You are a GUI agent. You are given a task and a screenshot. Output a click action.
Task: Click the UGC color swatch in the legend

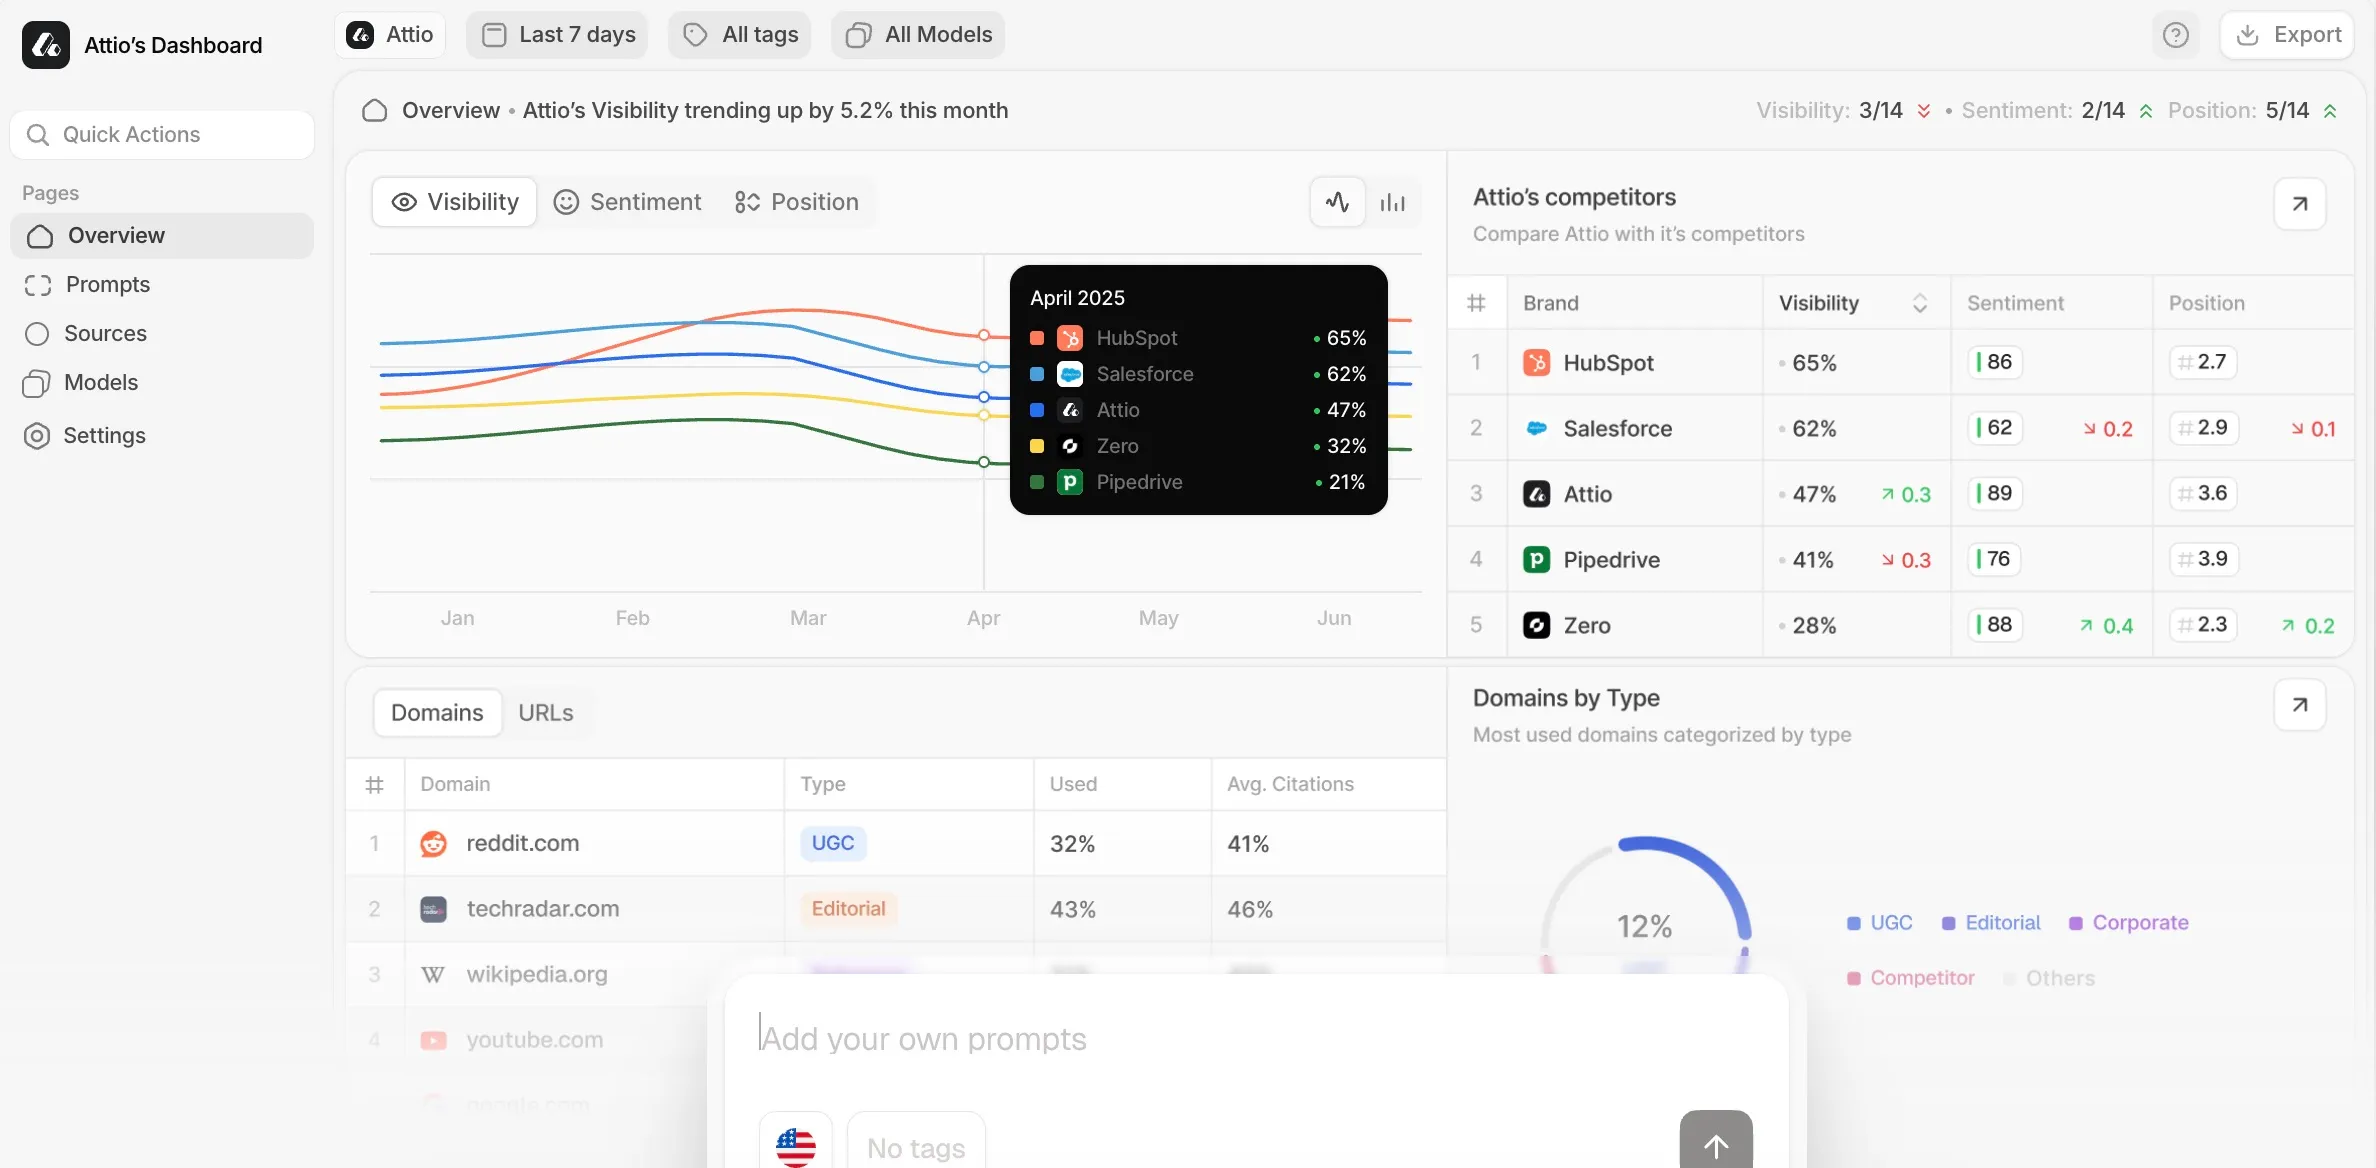click(1855, 922)
